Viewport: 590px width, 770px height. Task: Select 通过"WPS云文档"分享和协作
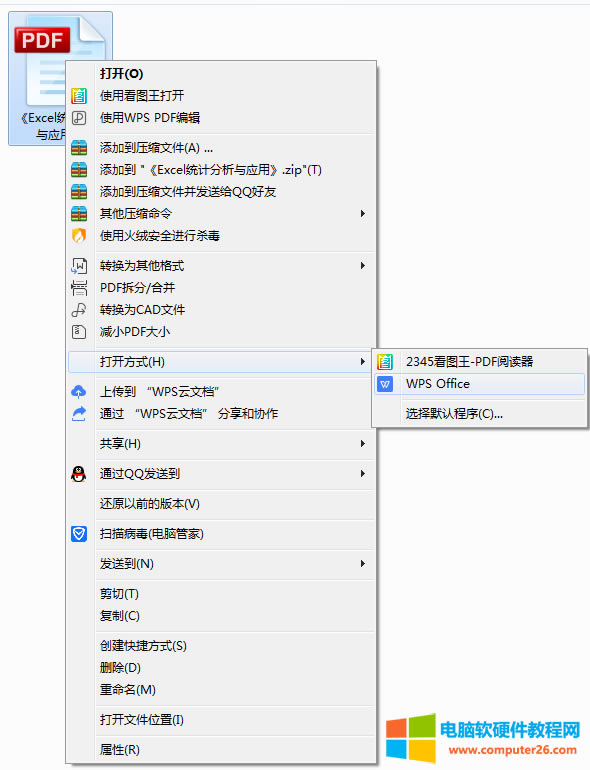pos(221,413)
